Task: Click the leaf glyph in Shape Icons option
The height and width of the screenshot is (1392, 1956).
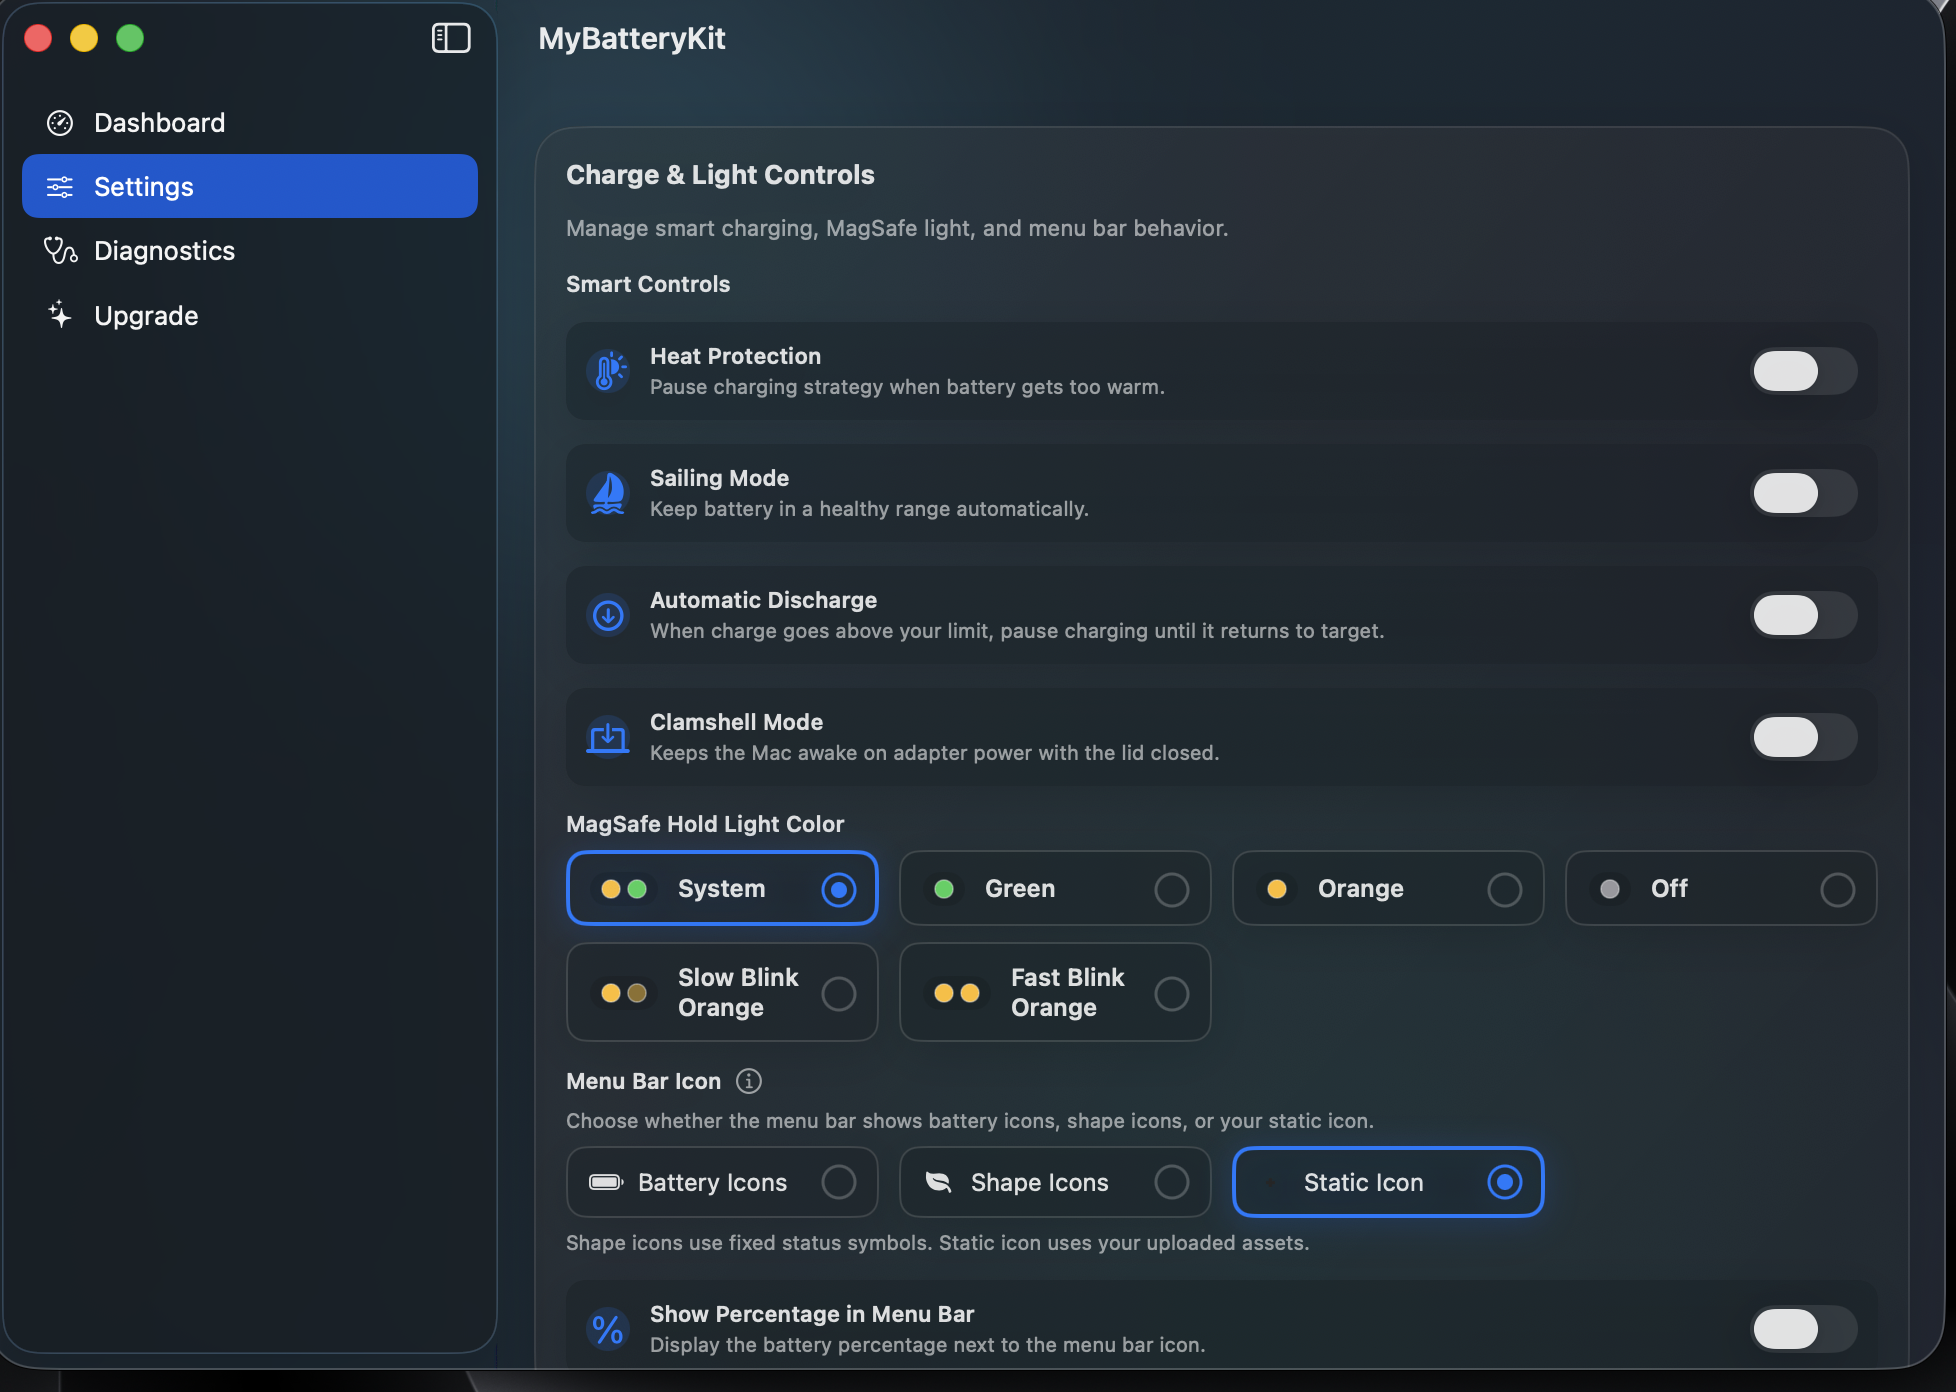Action: point(938,1181)
